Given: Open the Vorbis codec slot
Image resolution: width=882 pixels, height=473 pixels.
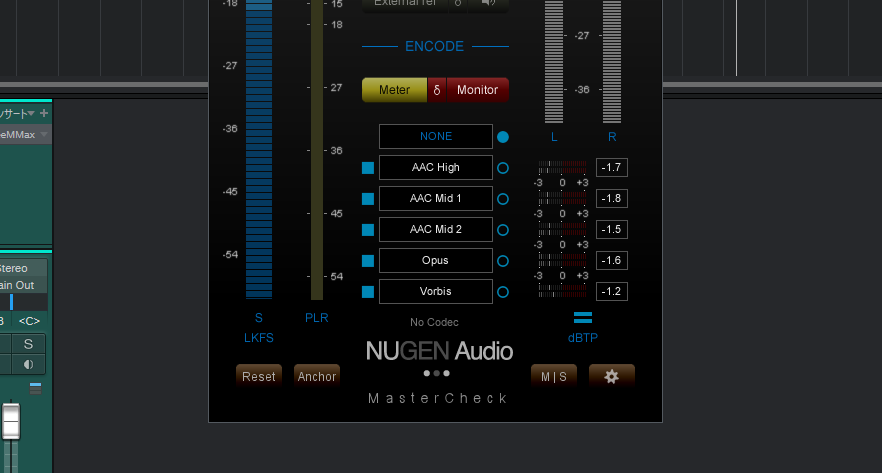Looking at the screenshot, I should click(x=436, y=291).
